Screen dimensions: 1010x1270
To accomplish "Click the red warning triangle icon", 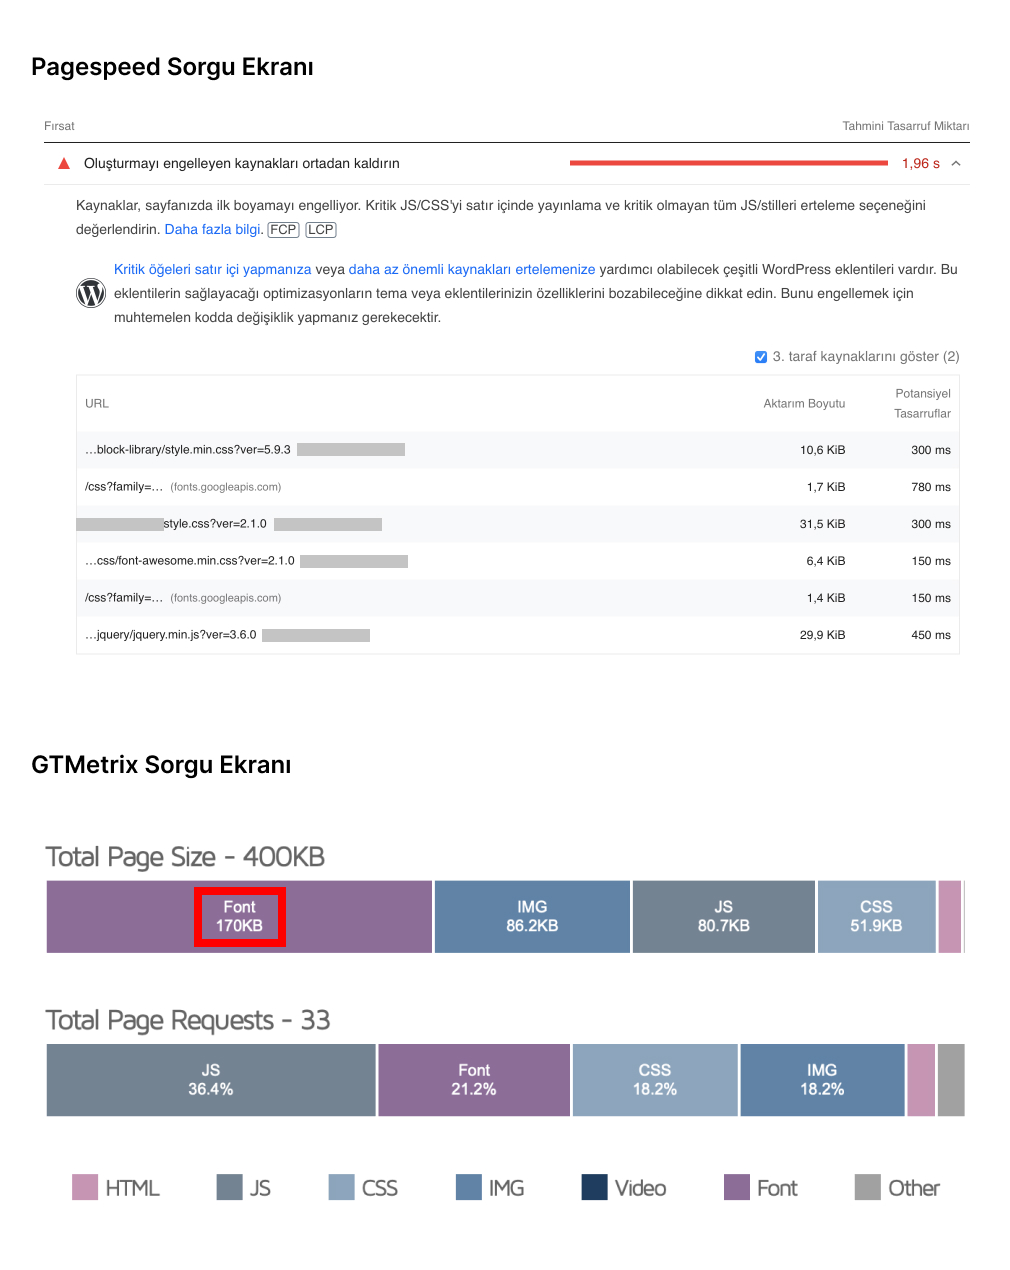I will click(64, 163).
